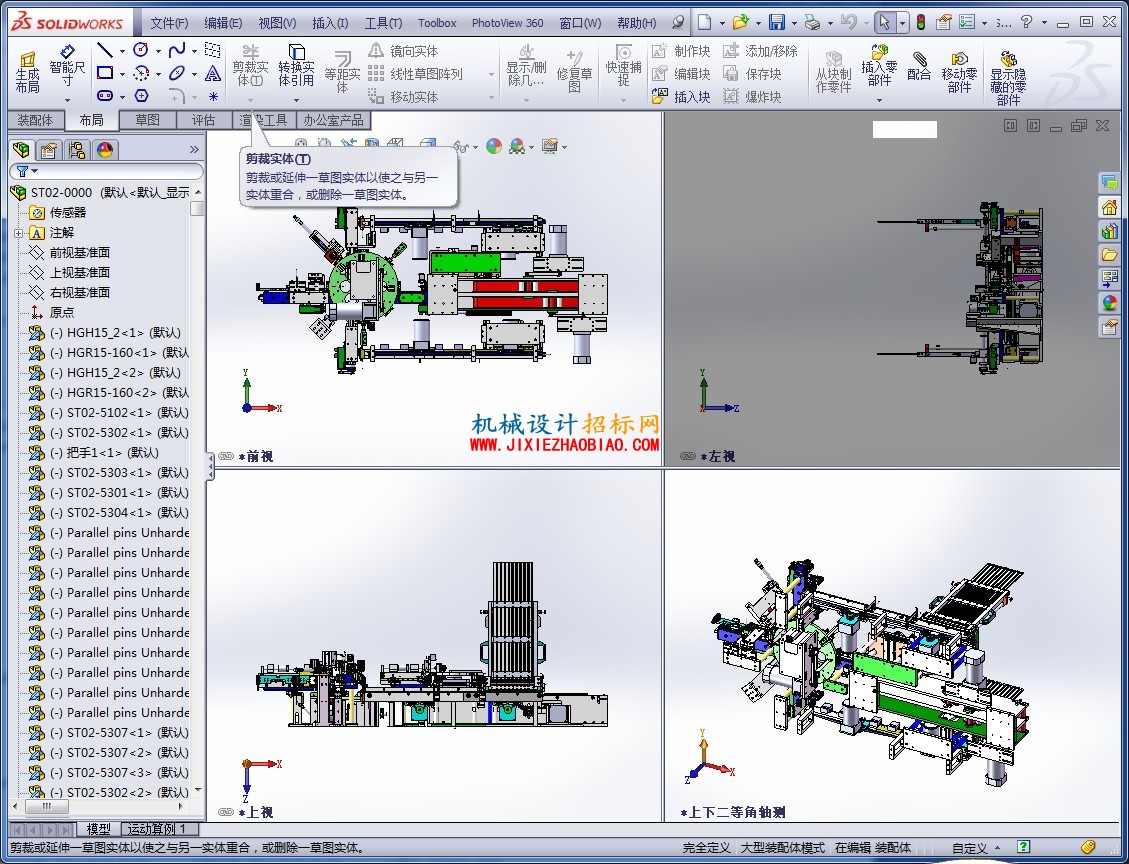Open the 自定义 units dropdown in status bar
The image size is (1129, 864).
coord(976,848)
